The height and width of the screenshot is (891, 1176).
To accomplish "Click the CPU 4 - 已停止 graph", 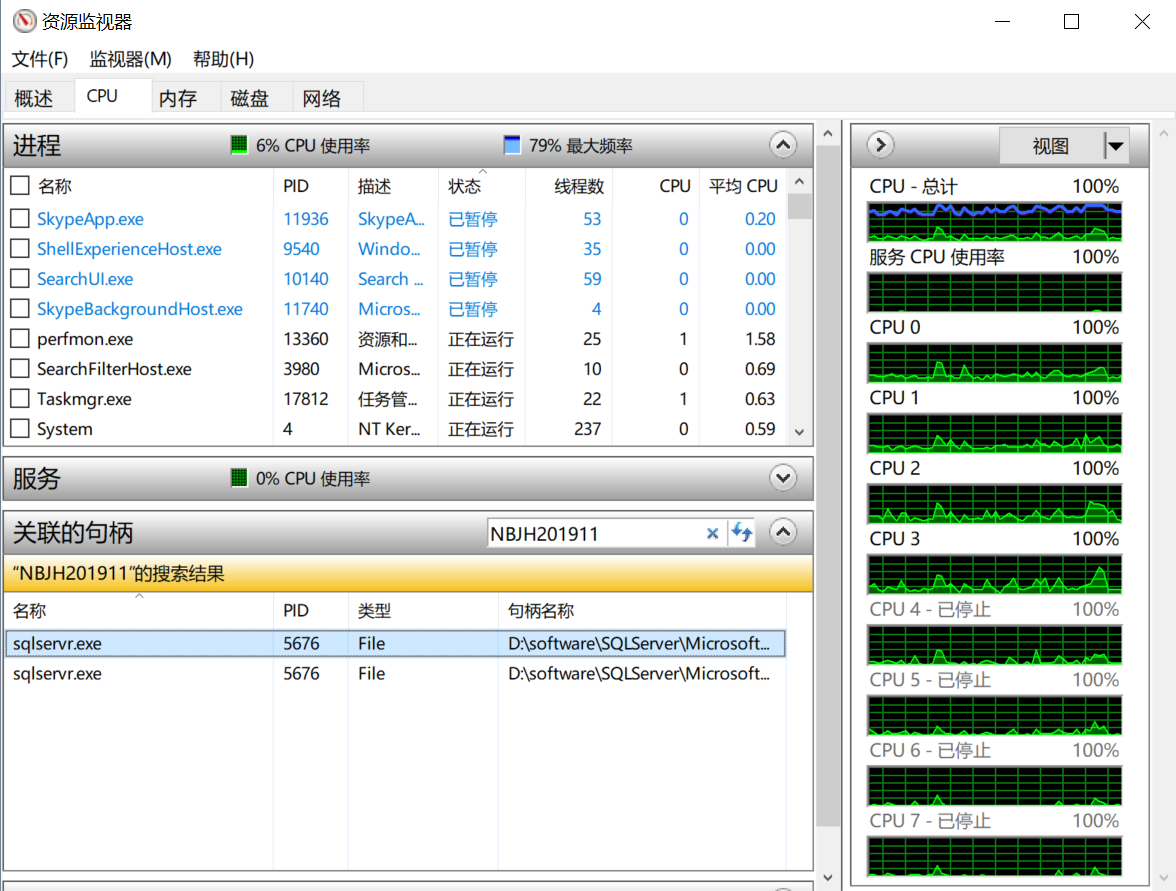I will (994, 644).
